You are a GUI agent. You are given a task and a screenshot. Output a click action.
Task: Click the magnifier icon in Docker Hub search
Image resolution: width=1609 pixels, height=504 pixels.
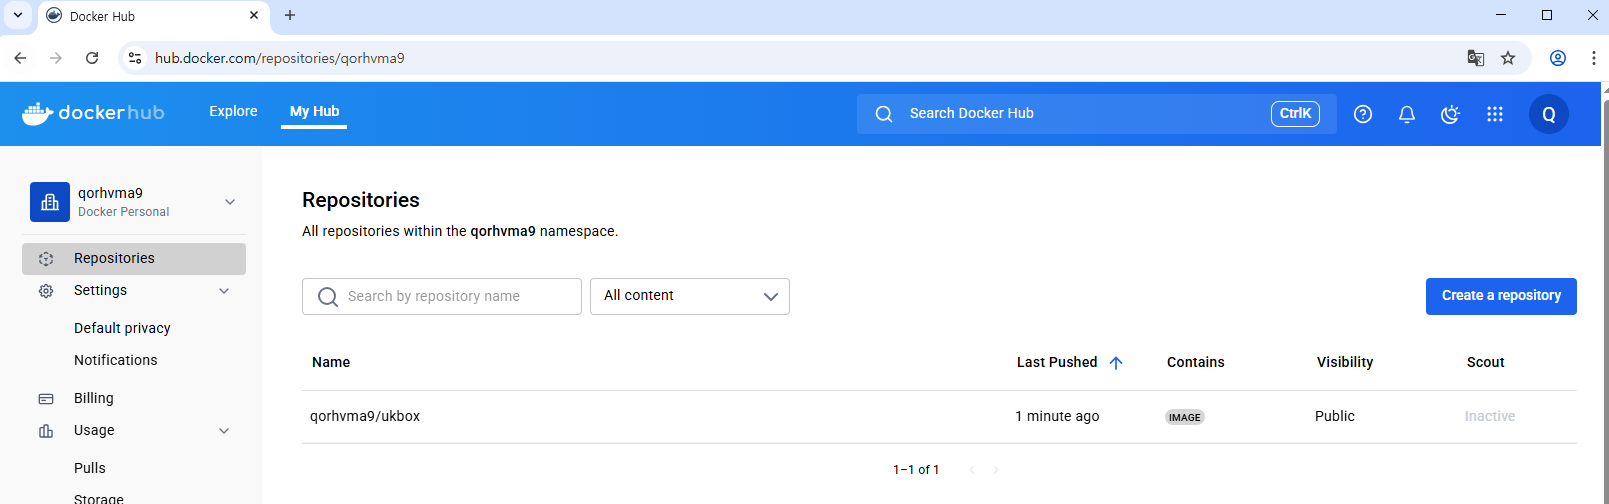[x=884, y=114]
